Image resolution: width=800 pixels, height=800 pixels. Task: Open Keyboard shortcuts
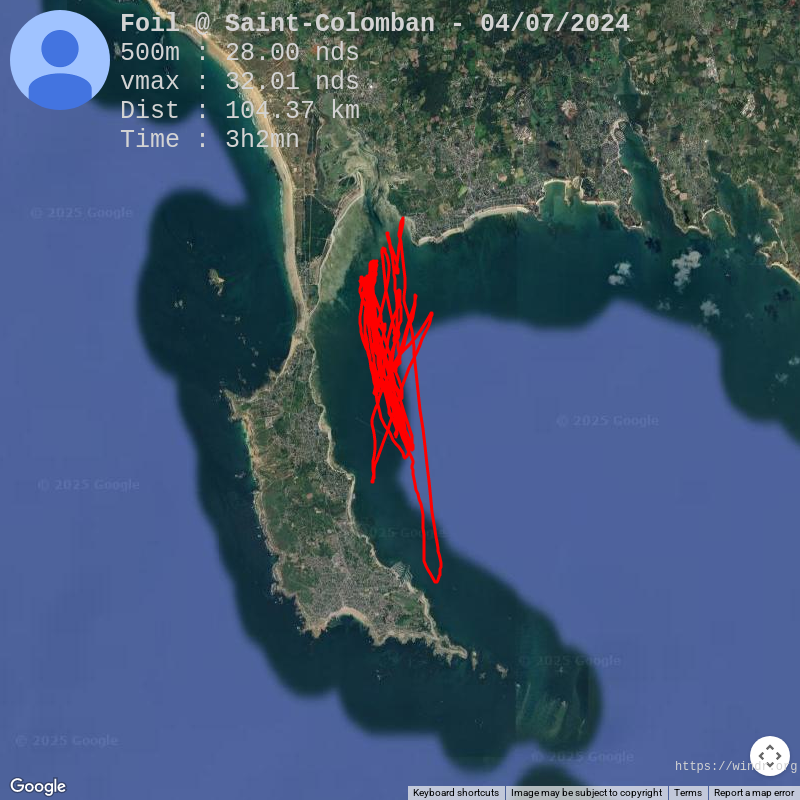pos(456,792)
